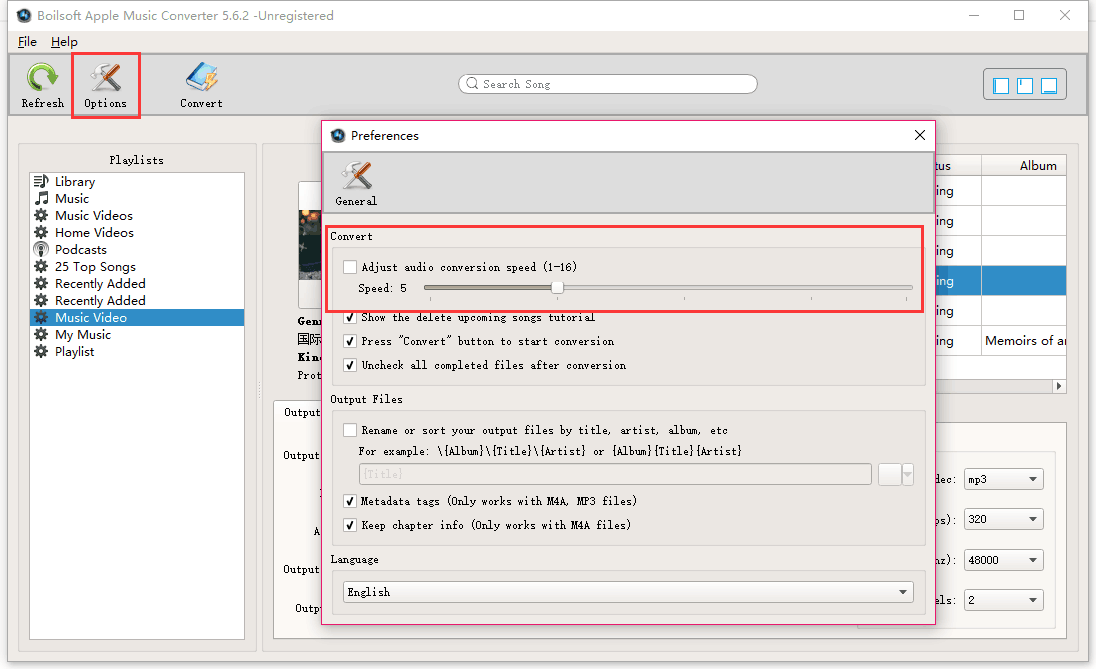
Task: Select the Playlist entry
Action: click(x=137, y=352)
